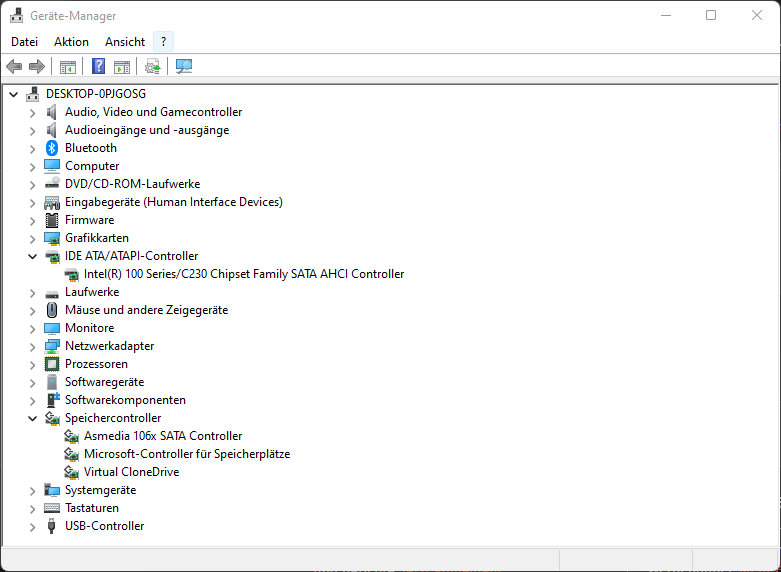
Task: Click the Netzwerkadapter network icon
Action: [x=52, y=346]
